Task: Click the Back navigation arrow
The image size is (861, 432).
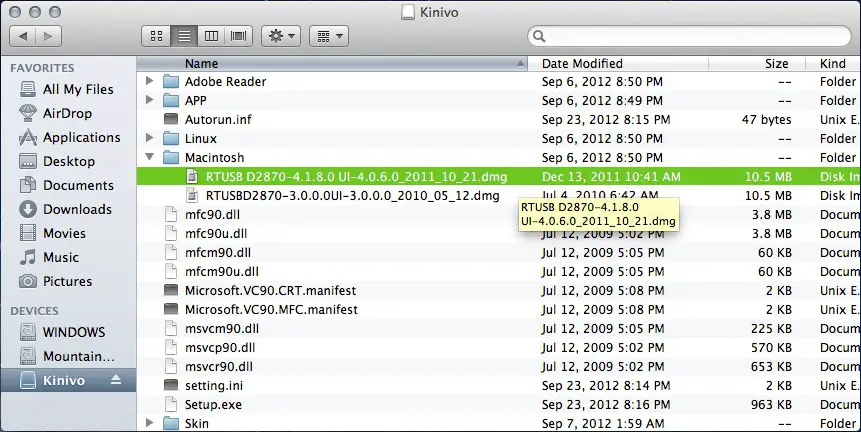Action: [23, 36]
